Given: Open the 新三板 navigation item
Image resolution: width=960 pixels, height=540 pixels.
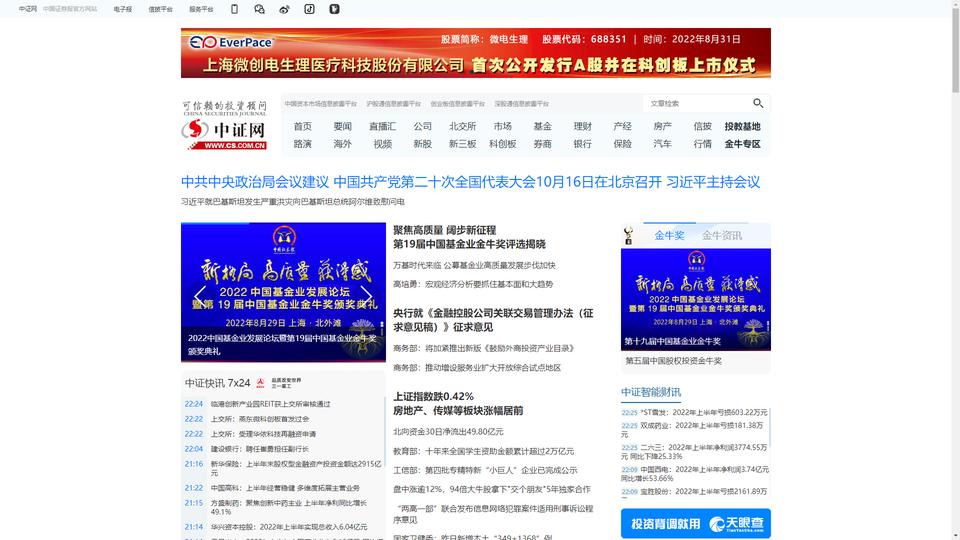Looking at the screenshot, I should [462, 144].
